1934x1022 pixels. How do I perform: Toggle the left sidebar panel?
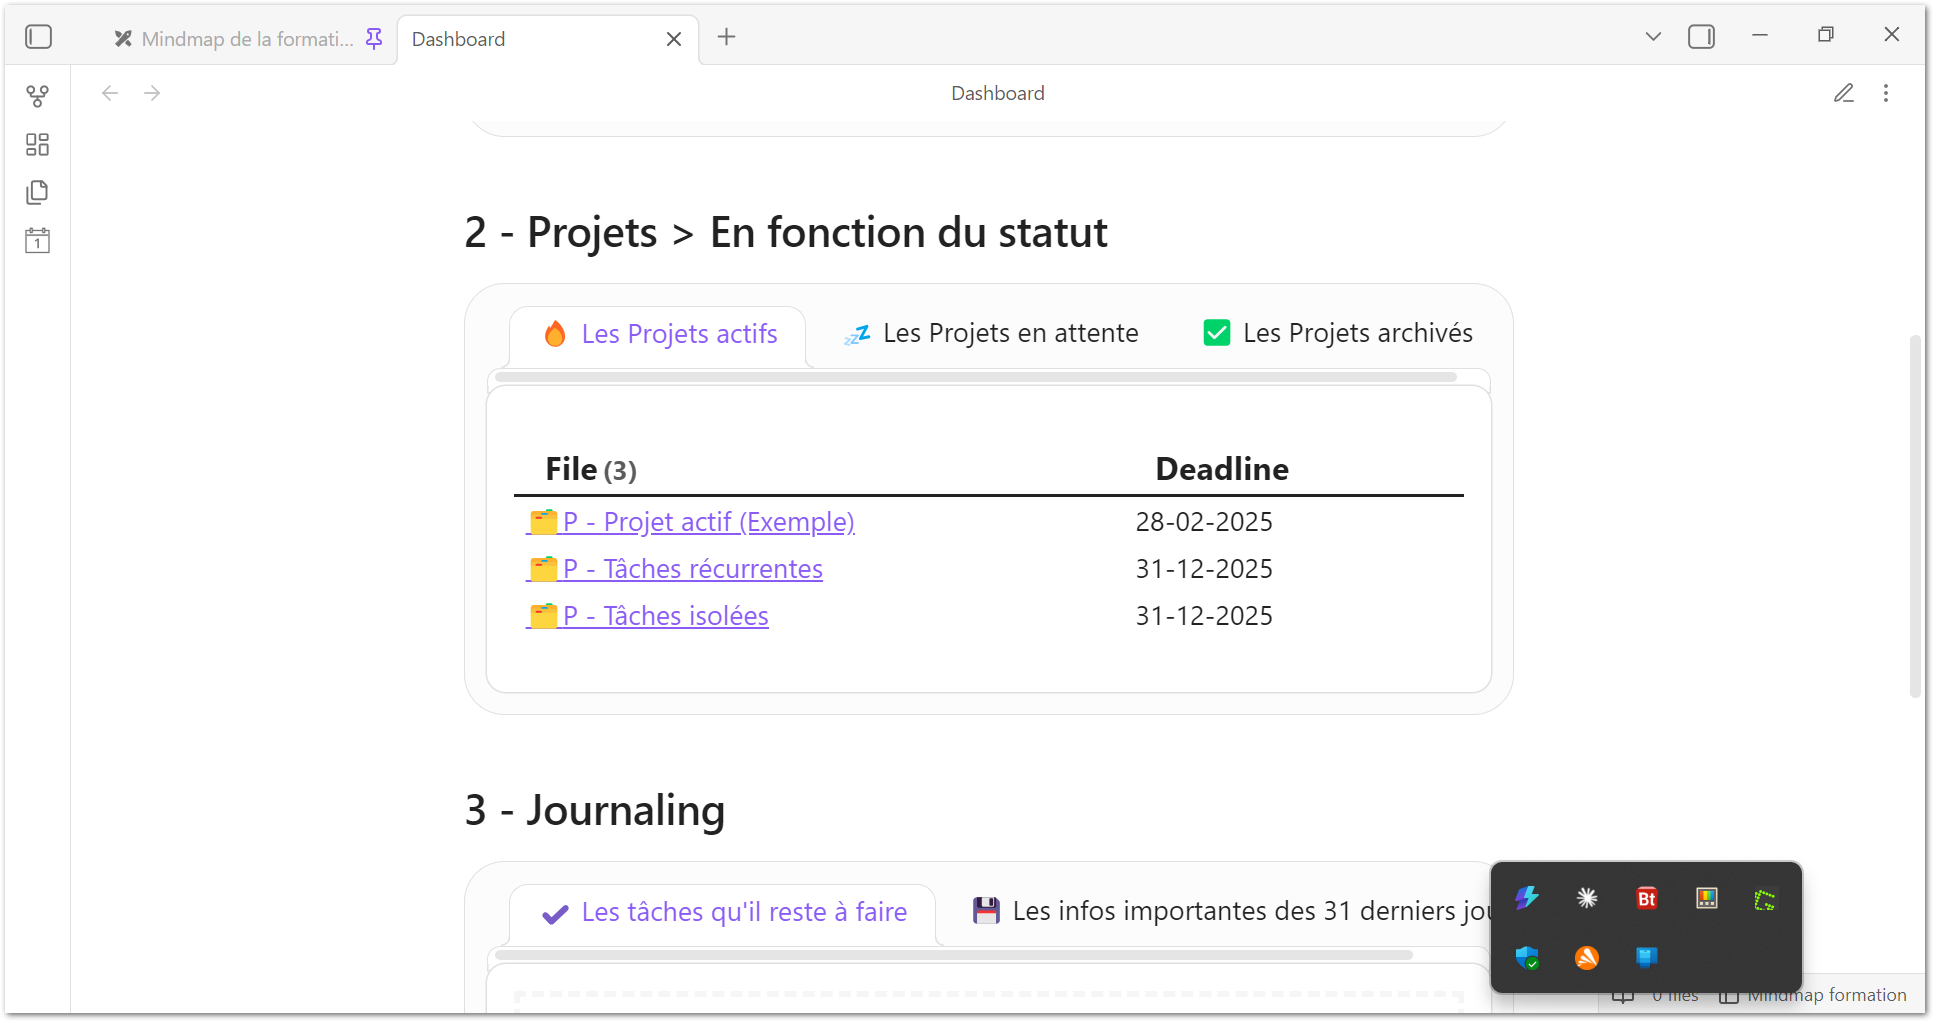[x=39, y=37]
